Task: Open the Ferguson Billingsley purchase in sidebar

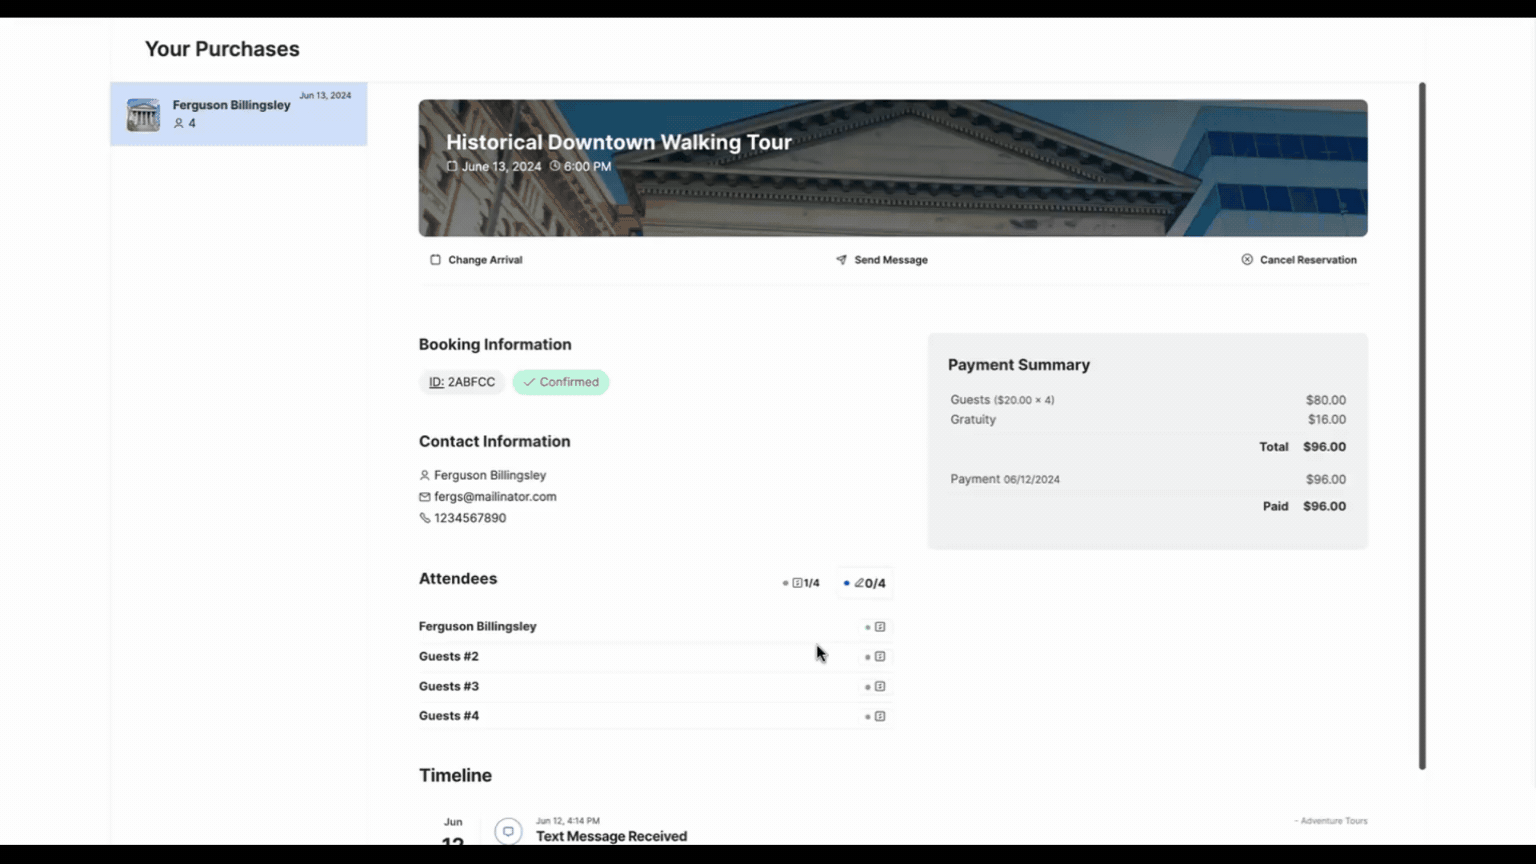Action: point(238,114)
